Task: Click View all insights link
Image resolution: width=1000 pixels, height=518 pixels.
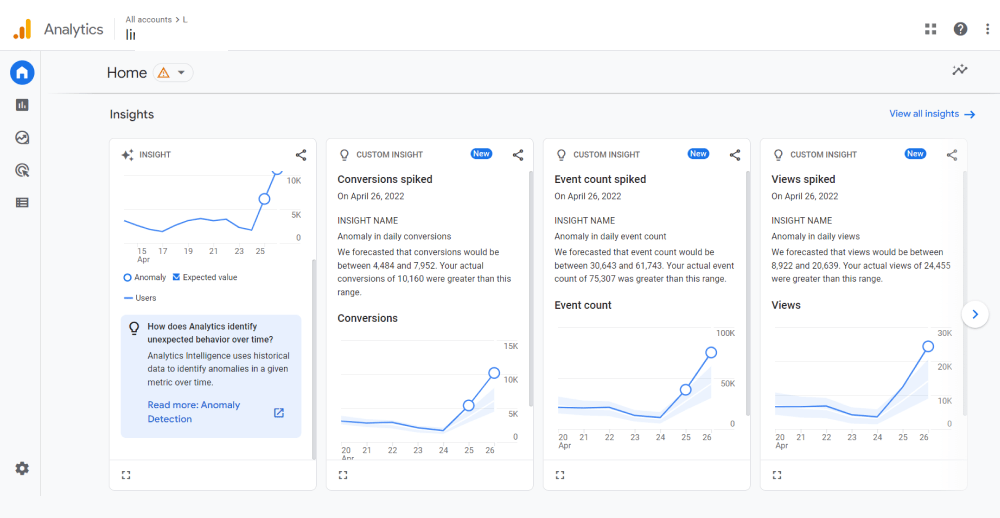Action: [x=932, y=114]
